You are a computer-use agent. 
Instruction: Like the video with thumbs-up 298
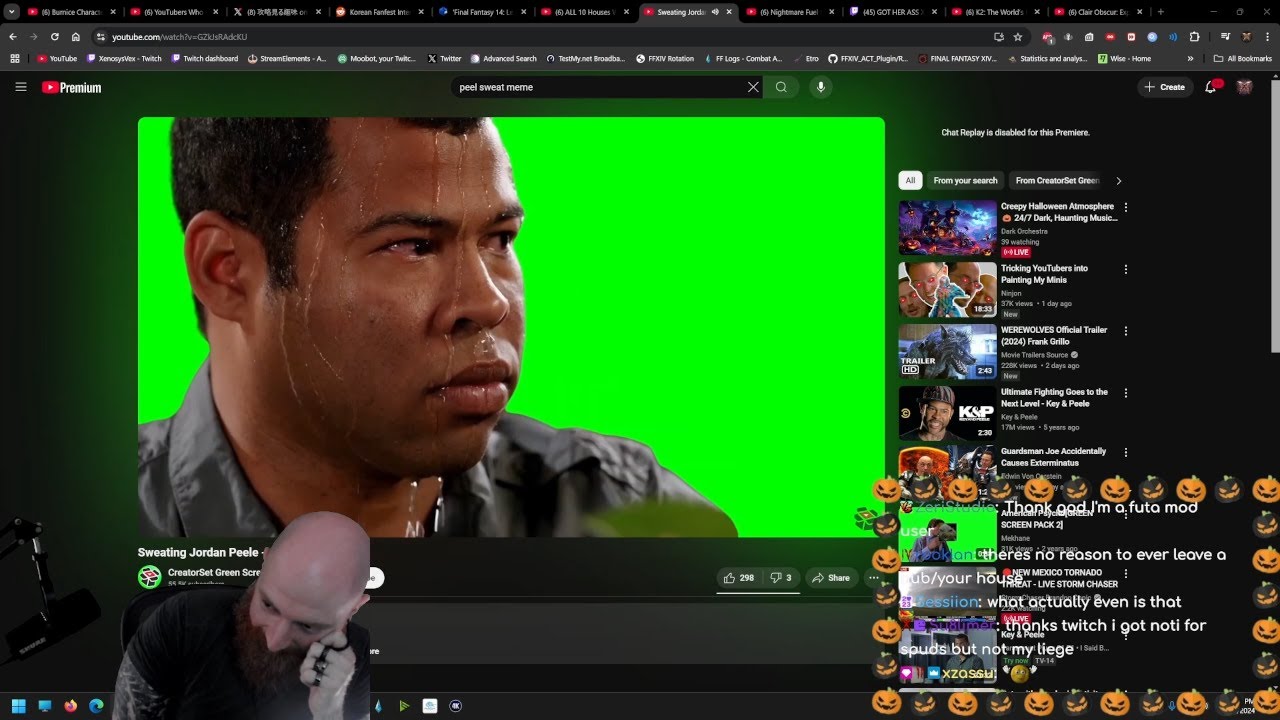(x=738, y=578)
